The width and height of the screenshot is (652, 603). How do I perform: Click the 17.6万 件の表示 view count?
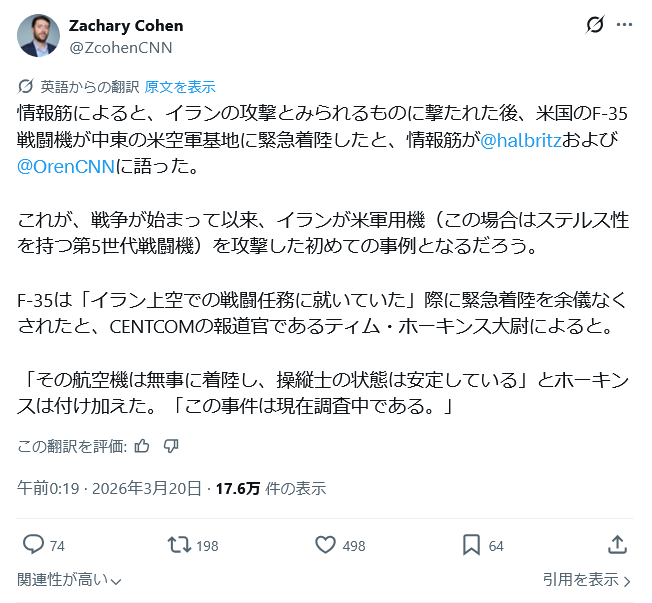(x=272, y=489)
